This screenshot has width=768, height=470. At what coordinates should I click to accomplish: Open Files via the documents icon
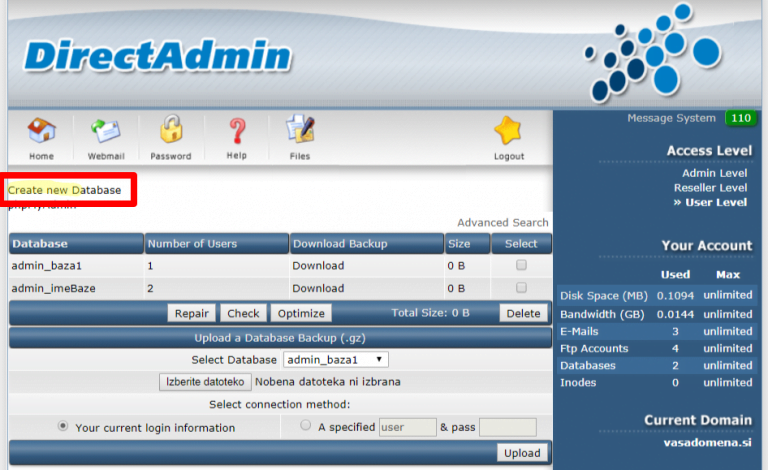pyautogui.click(x=300, y=129)
